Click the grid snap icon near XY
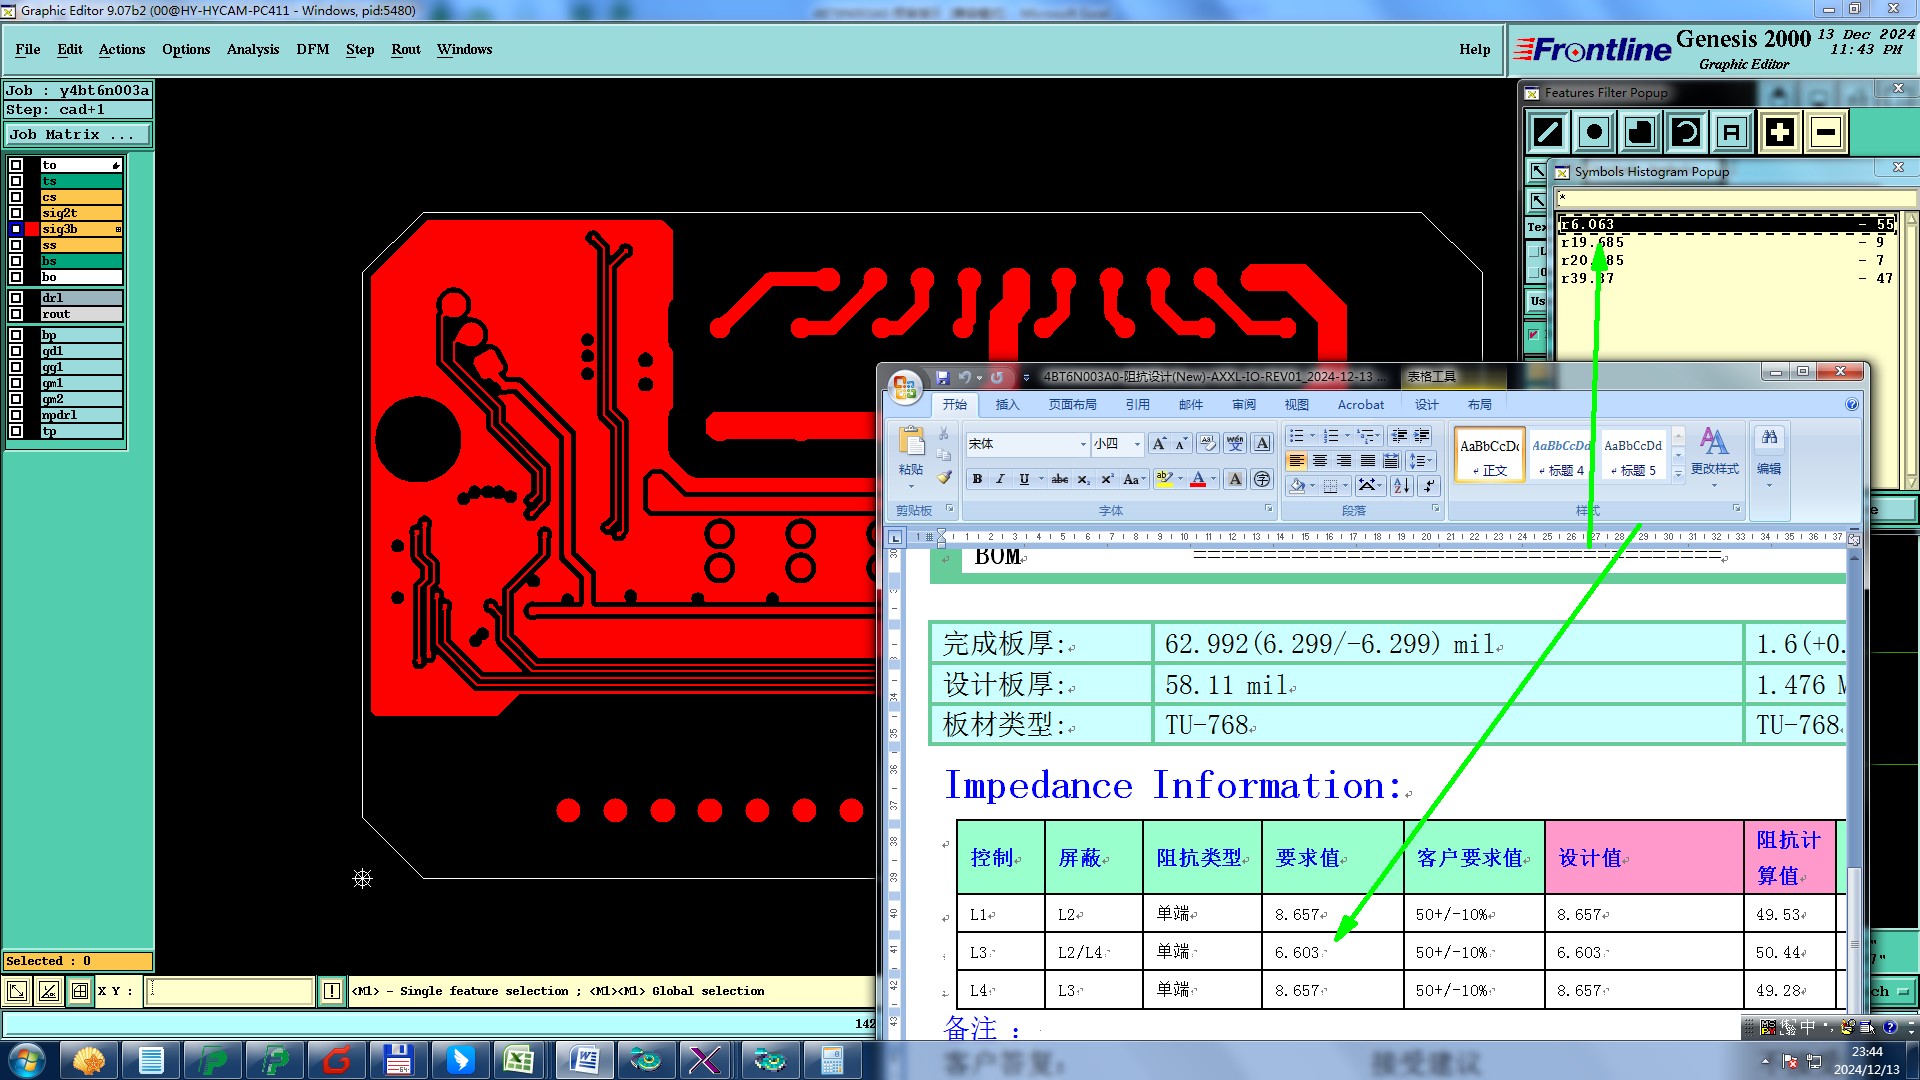The image size is (1920, 1080). click(80, 991)
